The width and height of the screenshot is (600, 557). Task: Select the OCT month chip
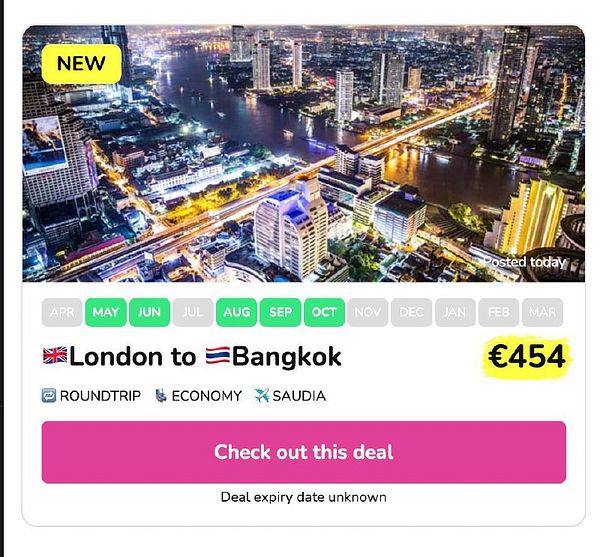[x=324, y=312]
